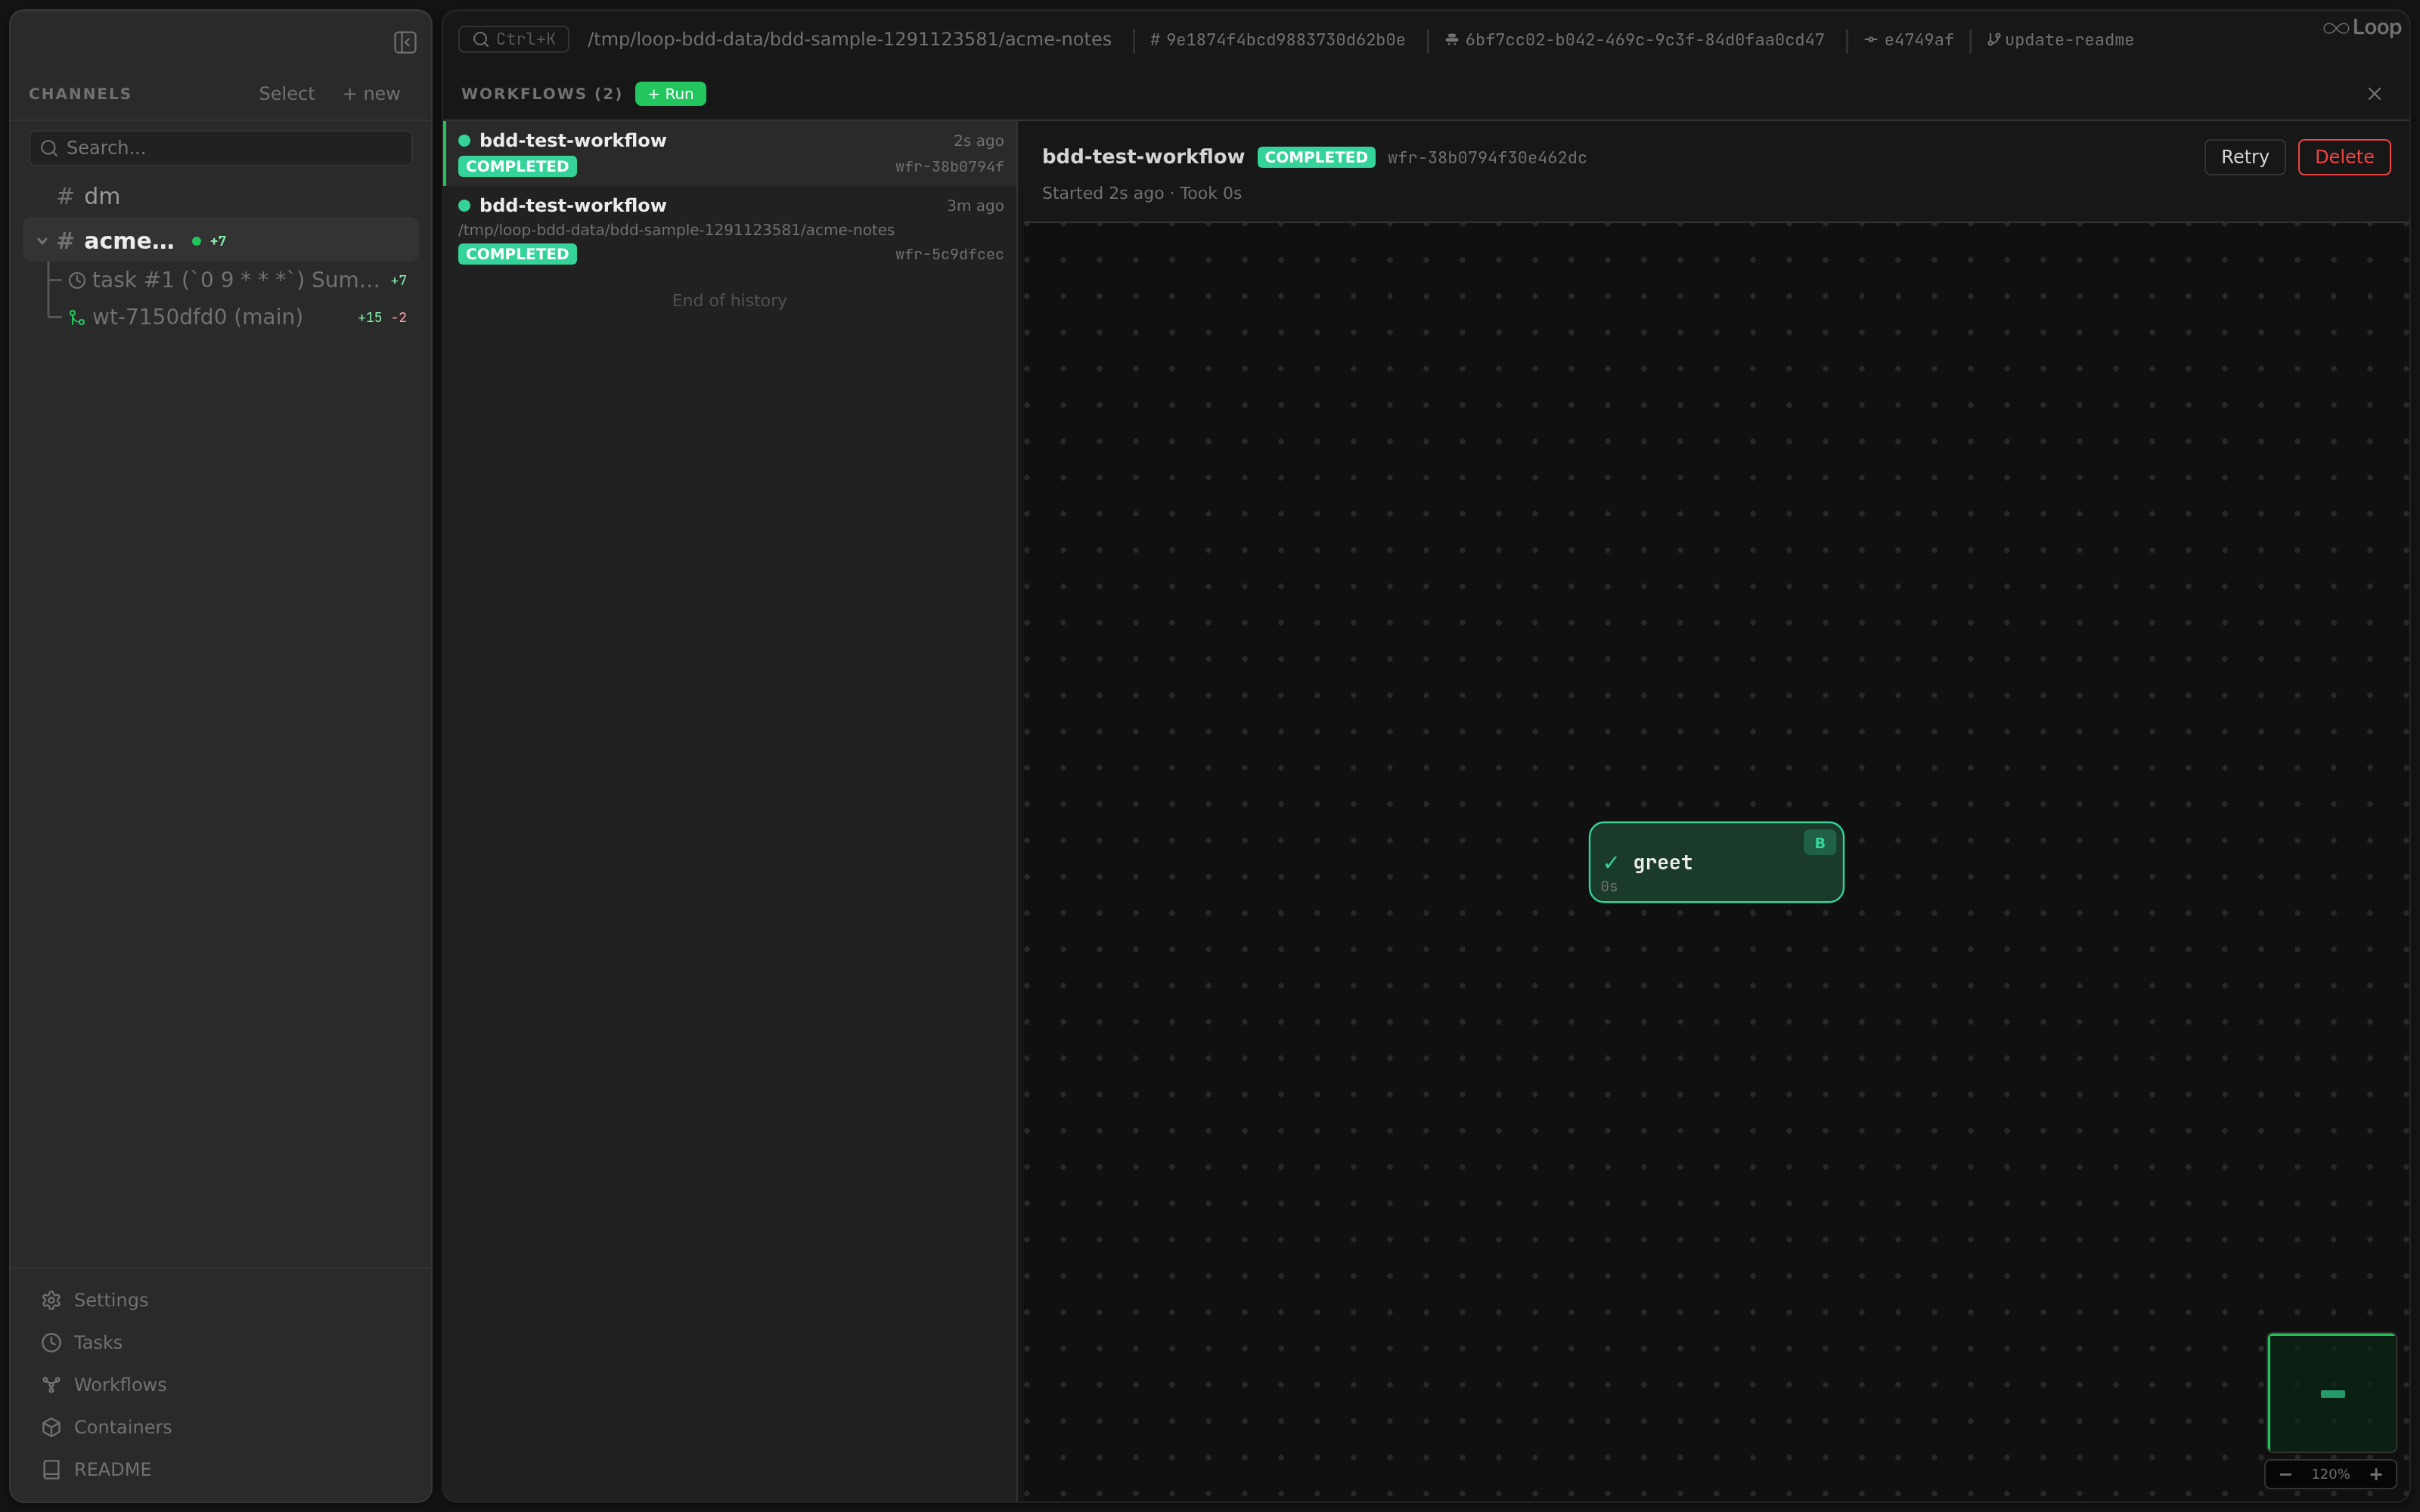Click the branch icon beside wt-7150dfd0
Screen dimensions: 2420x1512
coord(77,317)
